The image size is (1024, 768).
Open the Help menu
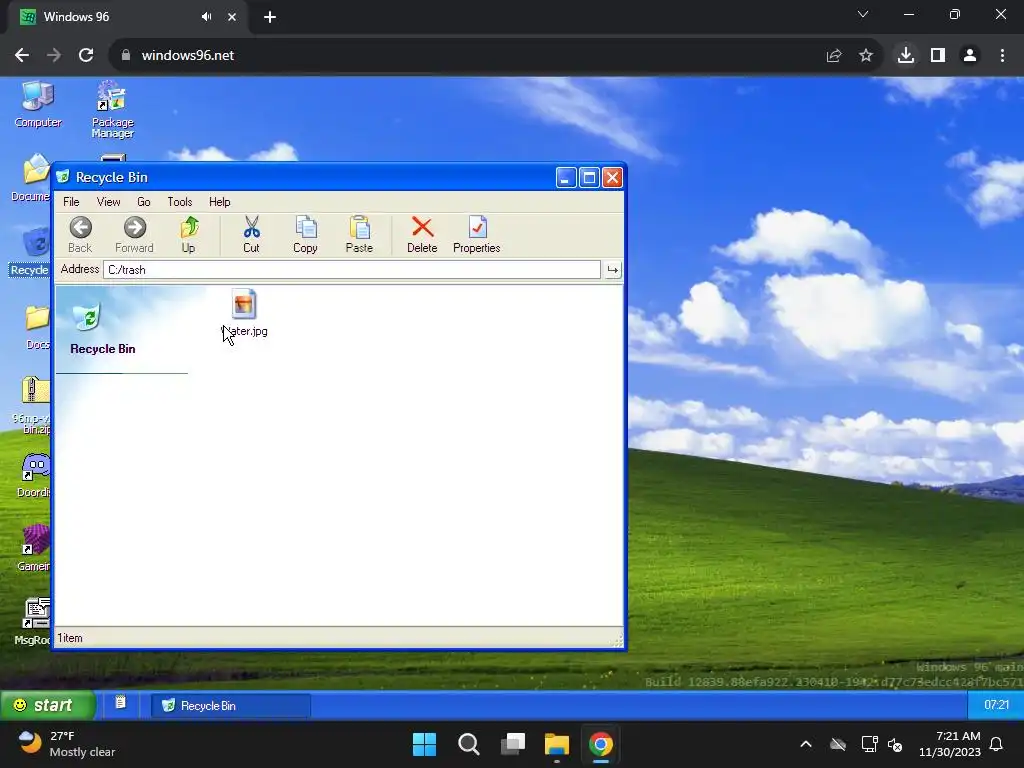[219, 202]
